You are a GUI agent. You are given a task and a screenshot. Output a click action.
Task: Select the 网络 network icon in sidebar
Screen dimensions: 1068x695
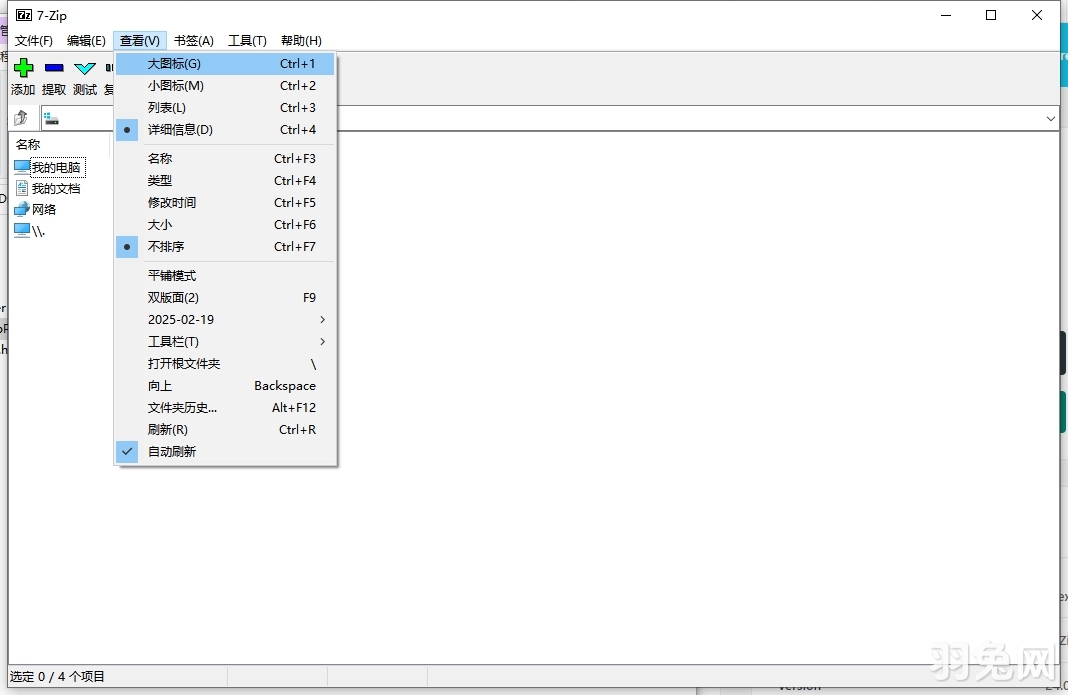click(40, 209)
